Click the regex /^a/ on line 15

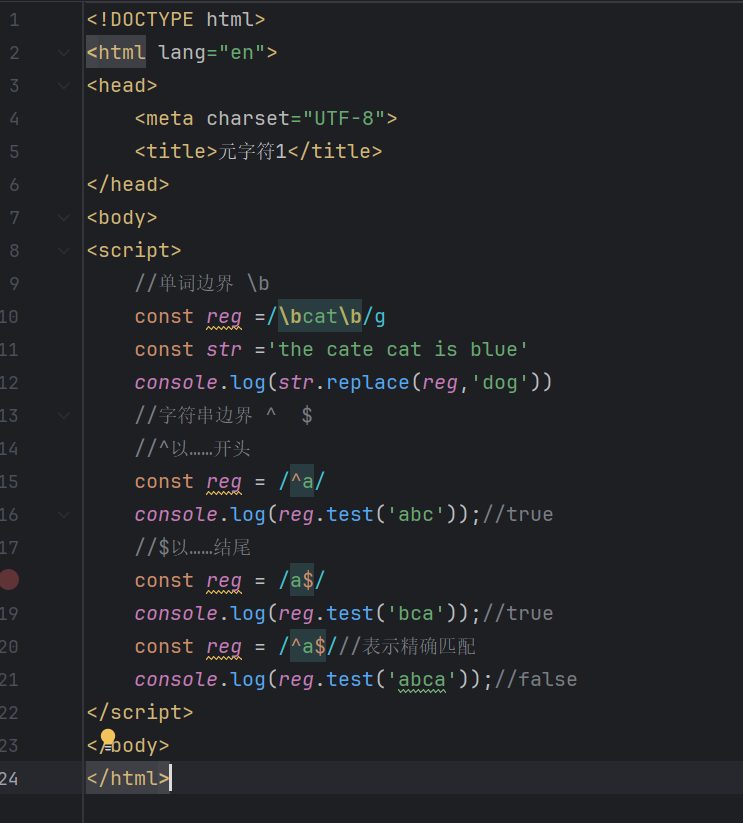pos(302,481)
